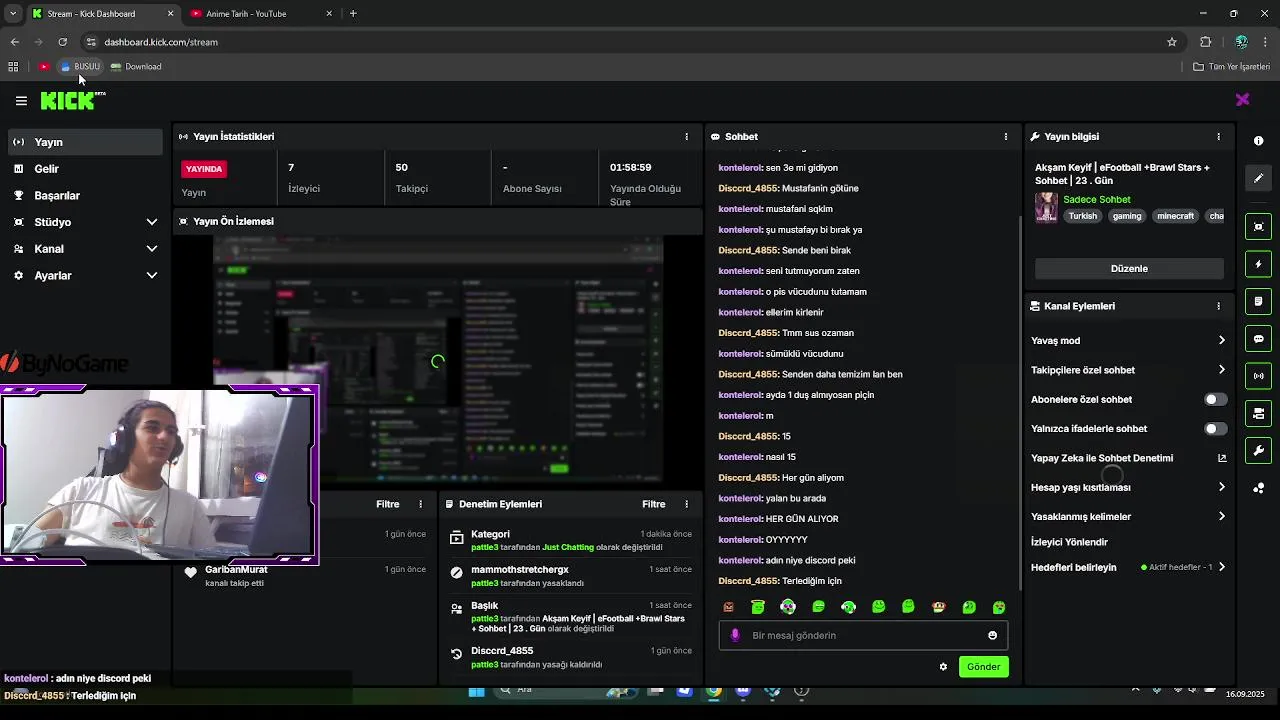Click the address bar URL
Image resolution: width=1280 pixels, height=720 pixels.
click(161, 42)
